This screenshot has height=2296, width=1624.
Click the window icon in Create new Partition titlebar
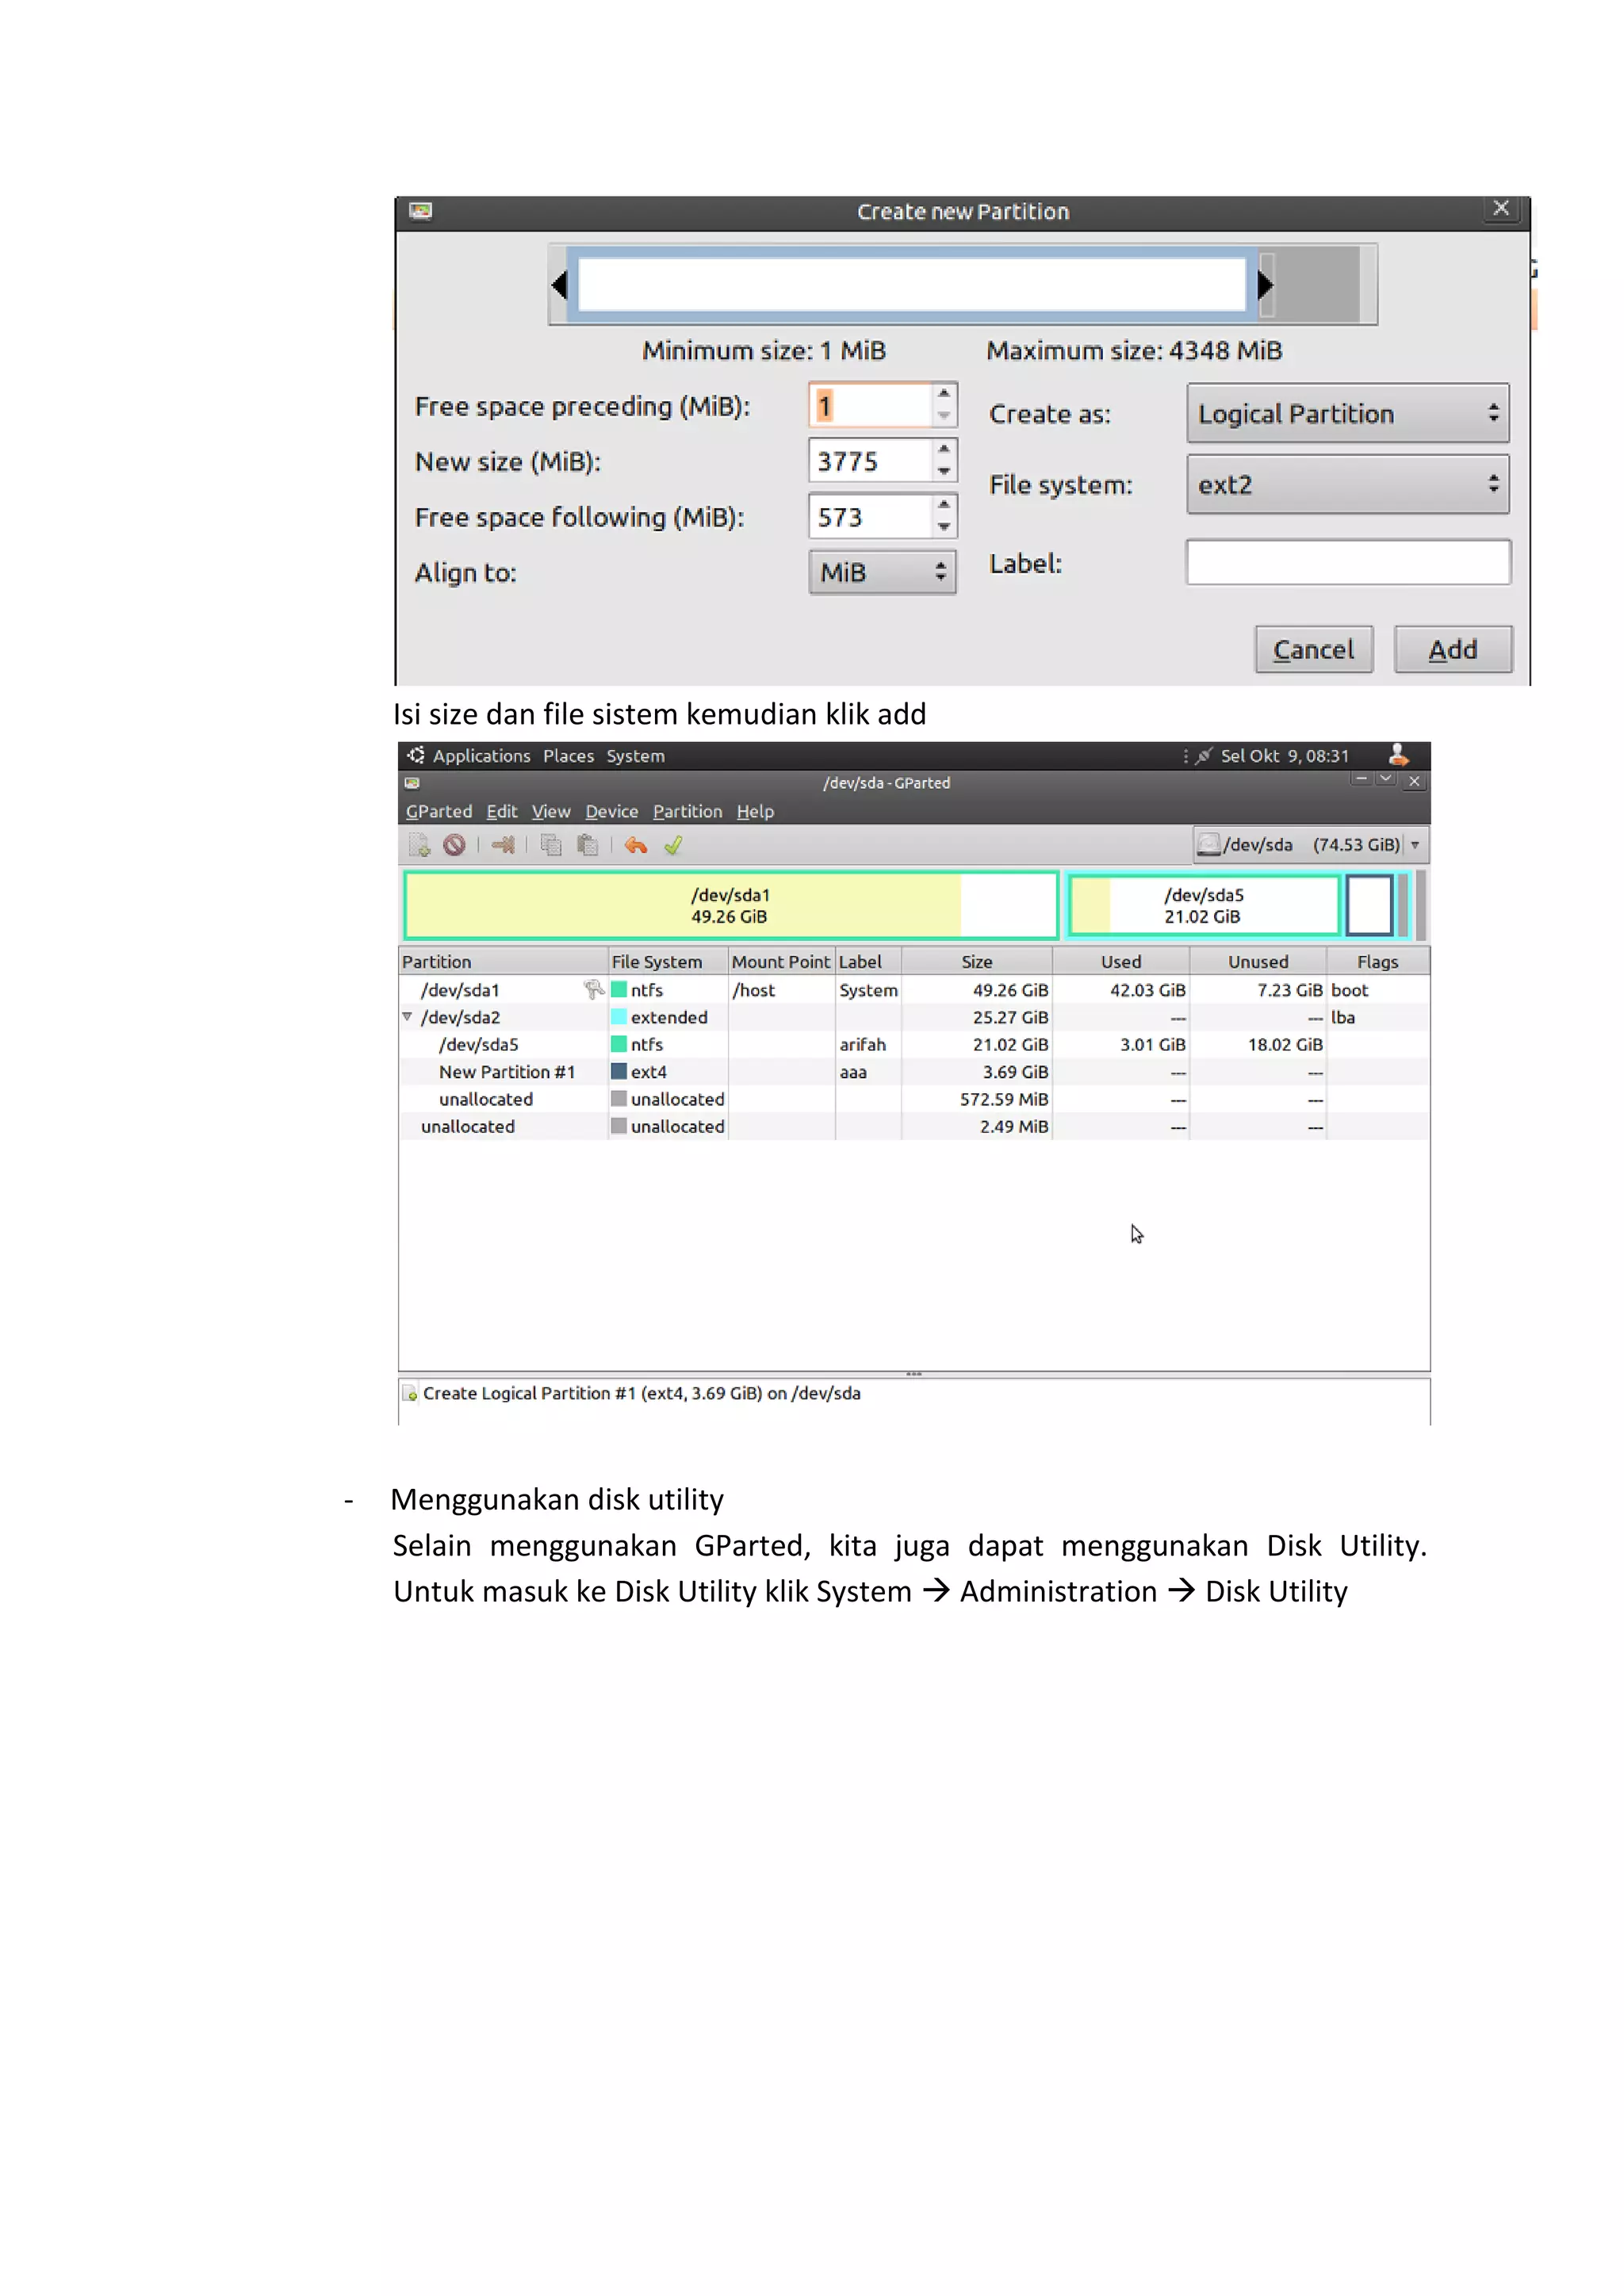[x=420, y=211]
